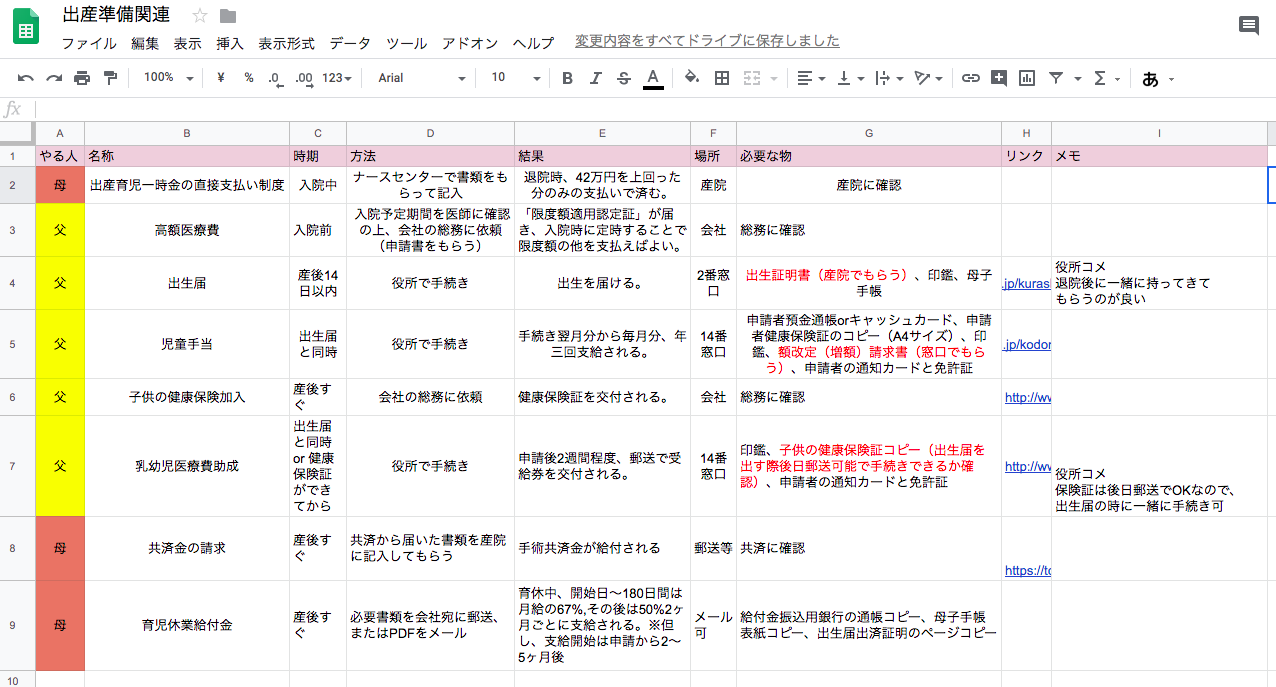
Task: Open the font size 10 dropdown
Action: click(x=515, y=78)
